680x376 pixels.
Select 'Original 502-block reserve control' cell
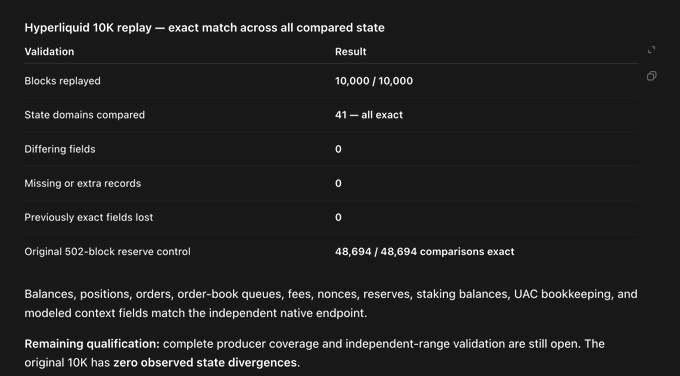108,252
